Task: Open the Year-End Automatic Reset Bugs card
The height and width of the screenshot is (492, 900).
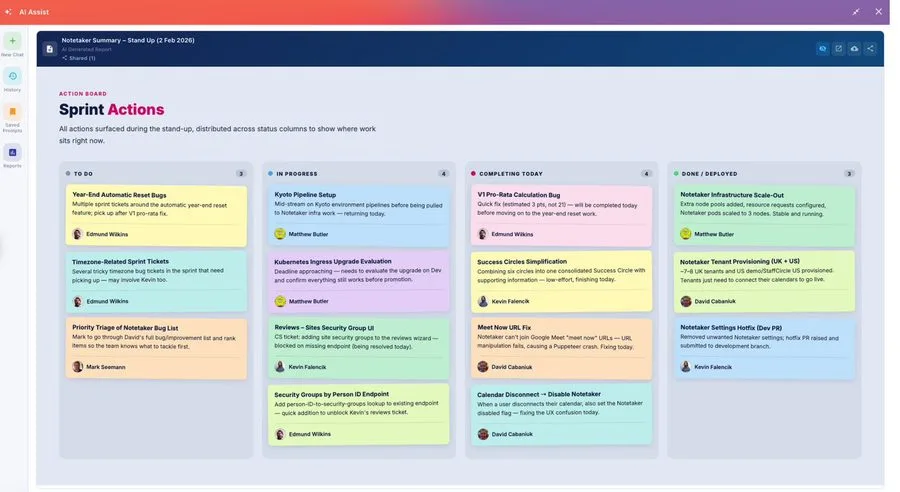Action: pyautogui.click(x=156, y=215)
